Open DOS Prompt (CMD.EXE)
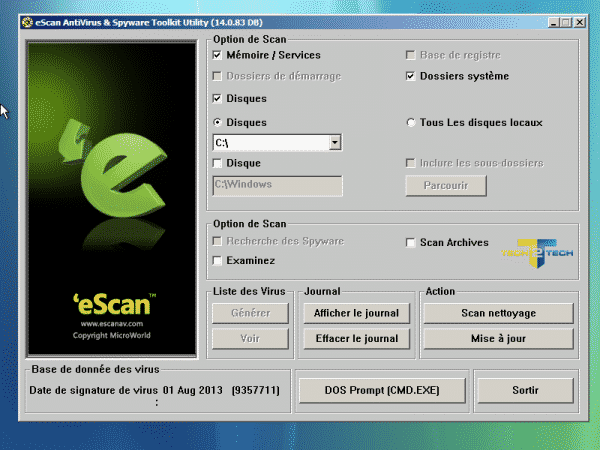Viewport: 600px width, 450px height. [x=382, y=390]
